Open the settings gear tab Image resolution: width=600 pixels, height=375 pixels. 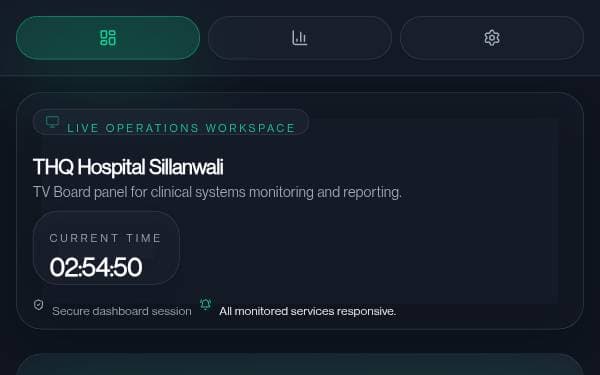(492, 38)
